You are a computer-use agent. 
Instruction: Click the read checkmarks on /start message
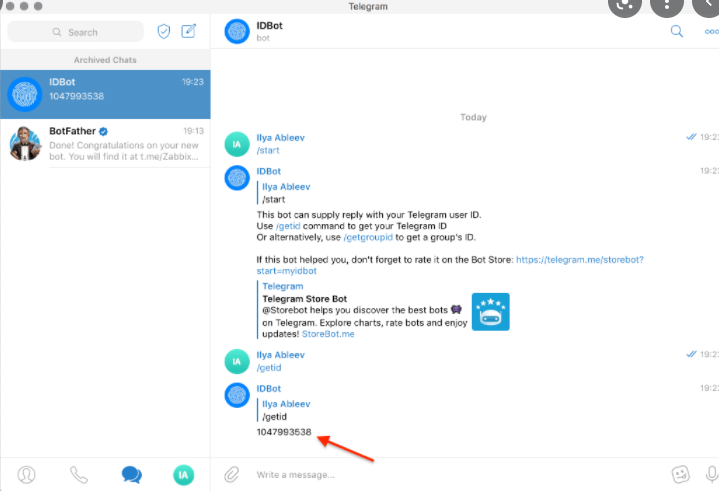coord(691,137)
